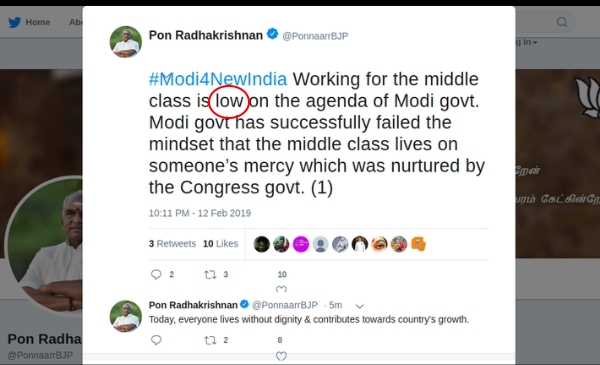The width and height of the screenshot is (600, 365).
Task: Open the magenta liker avatar
Action: click(301, 244)
